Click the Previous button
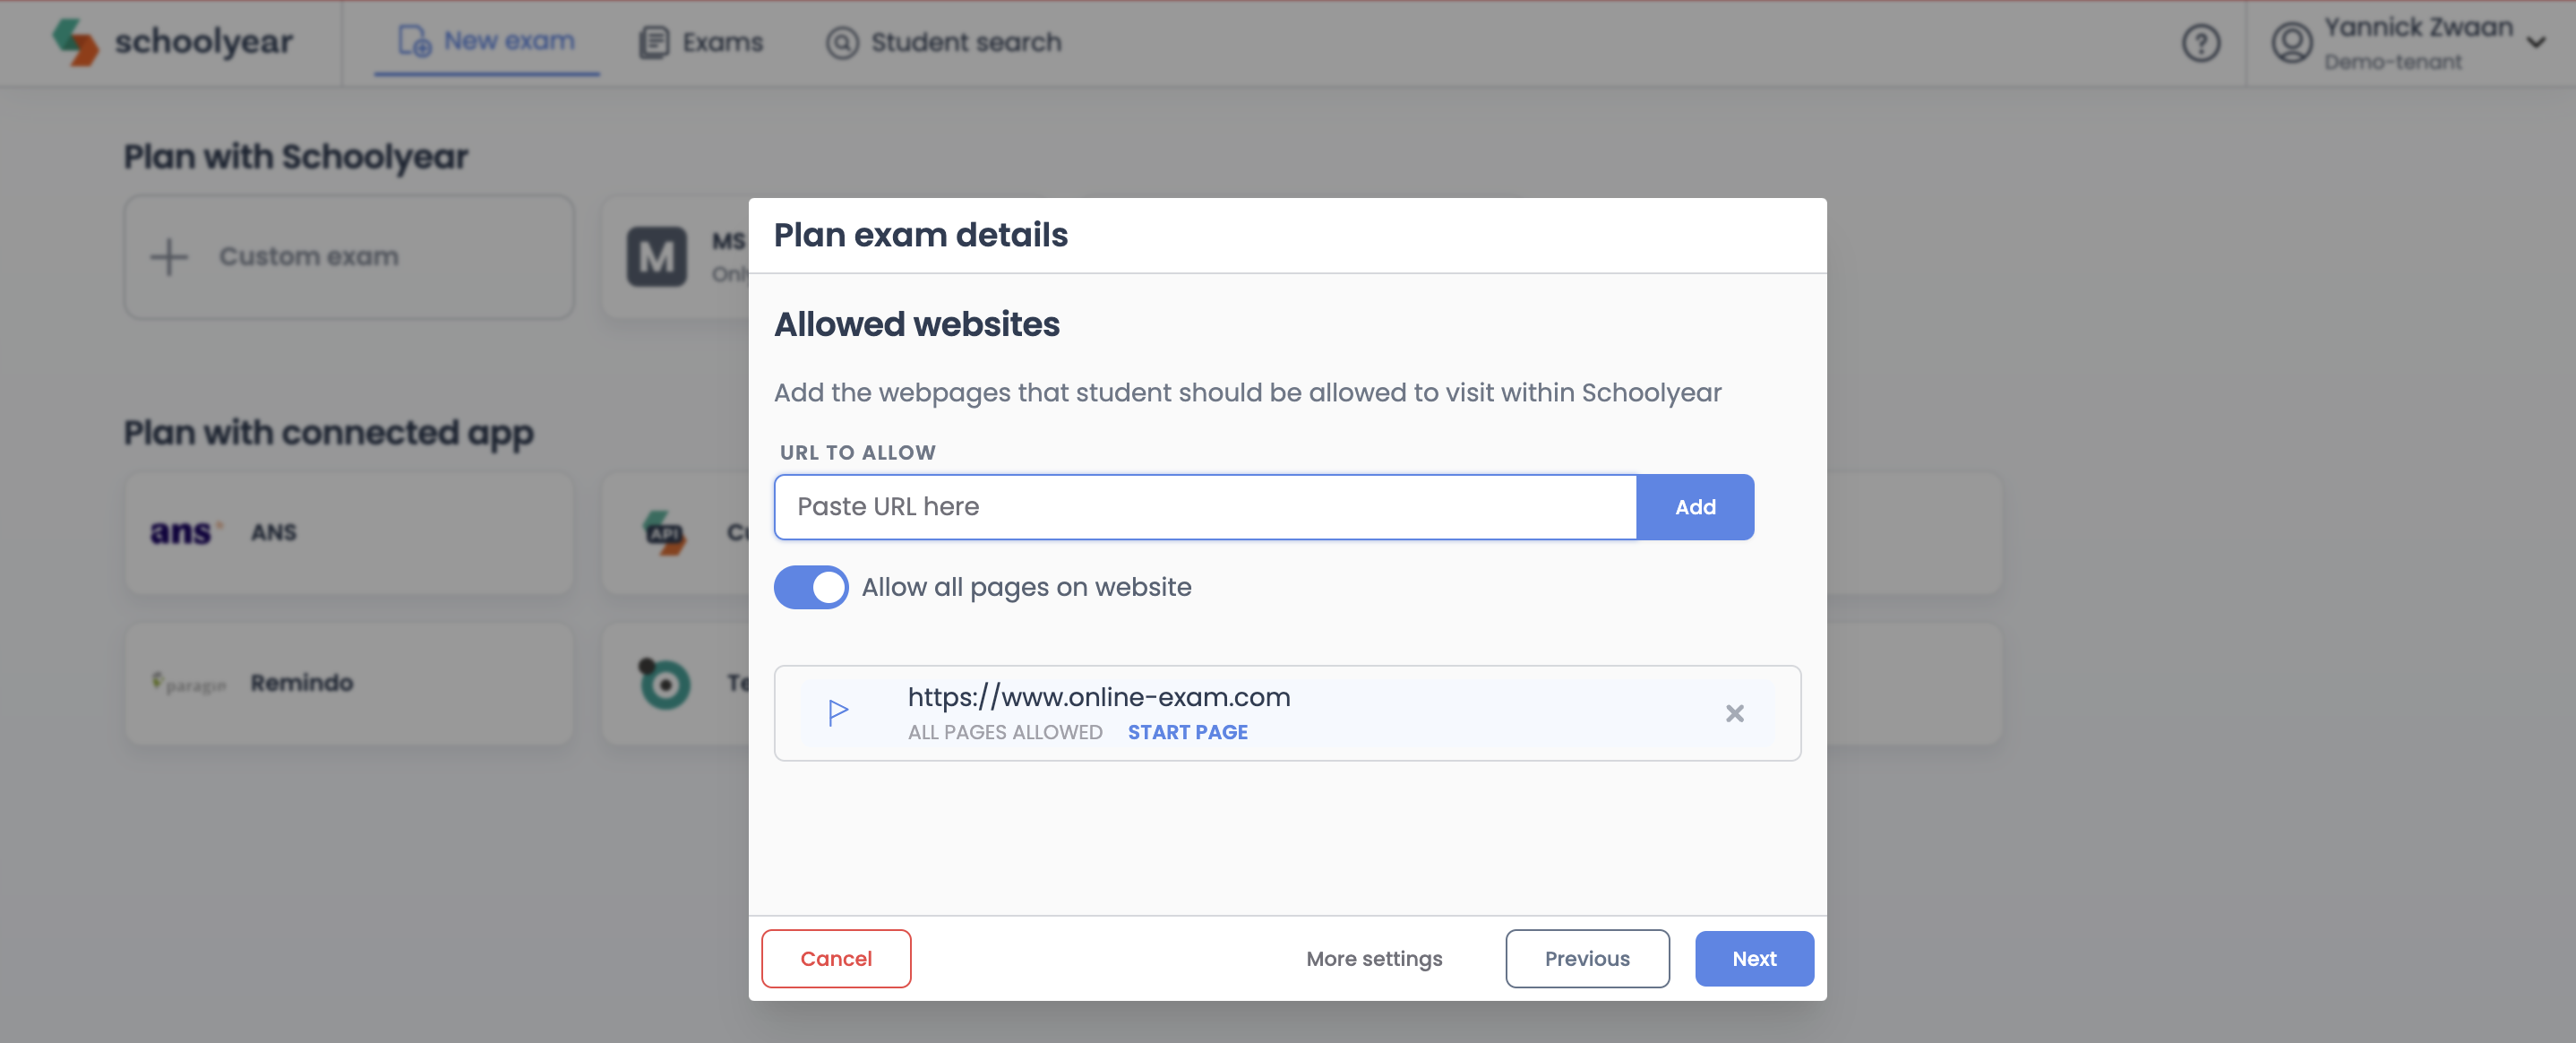This screenshot has width=2576, height=1043. point(1586,958)
